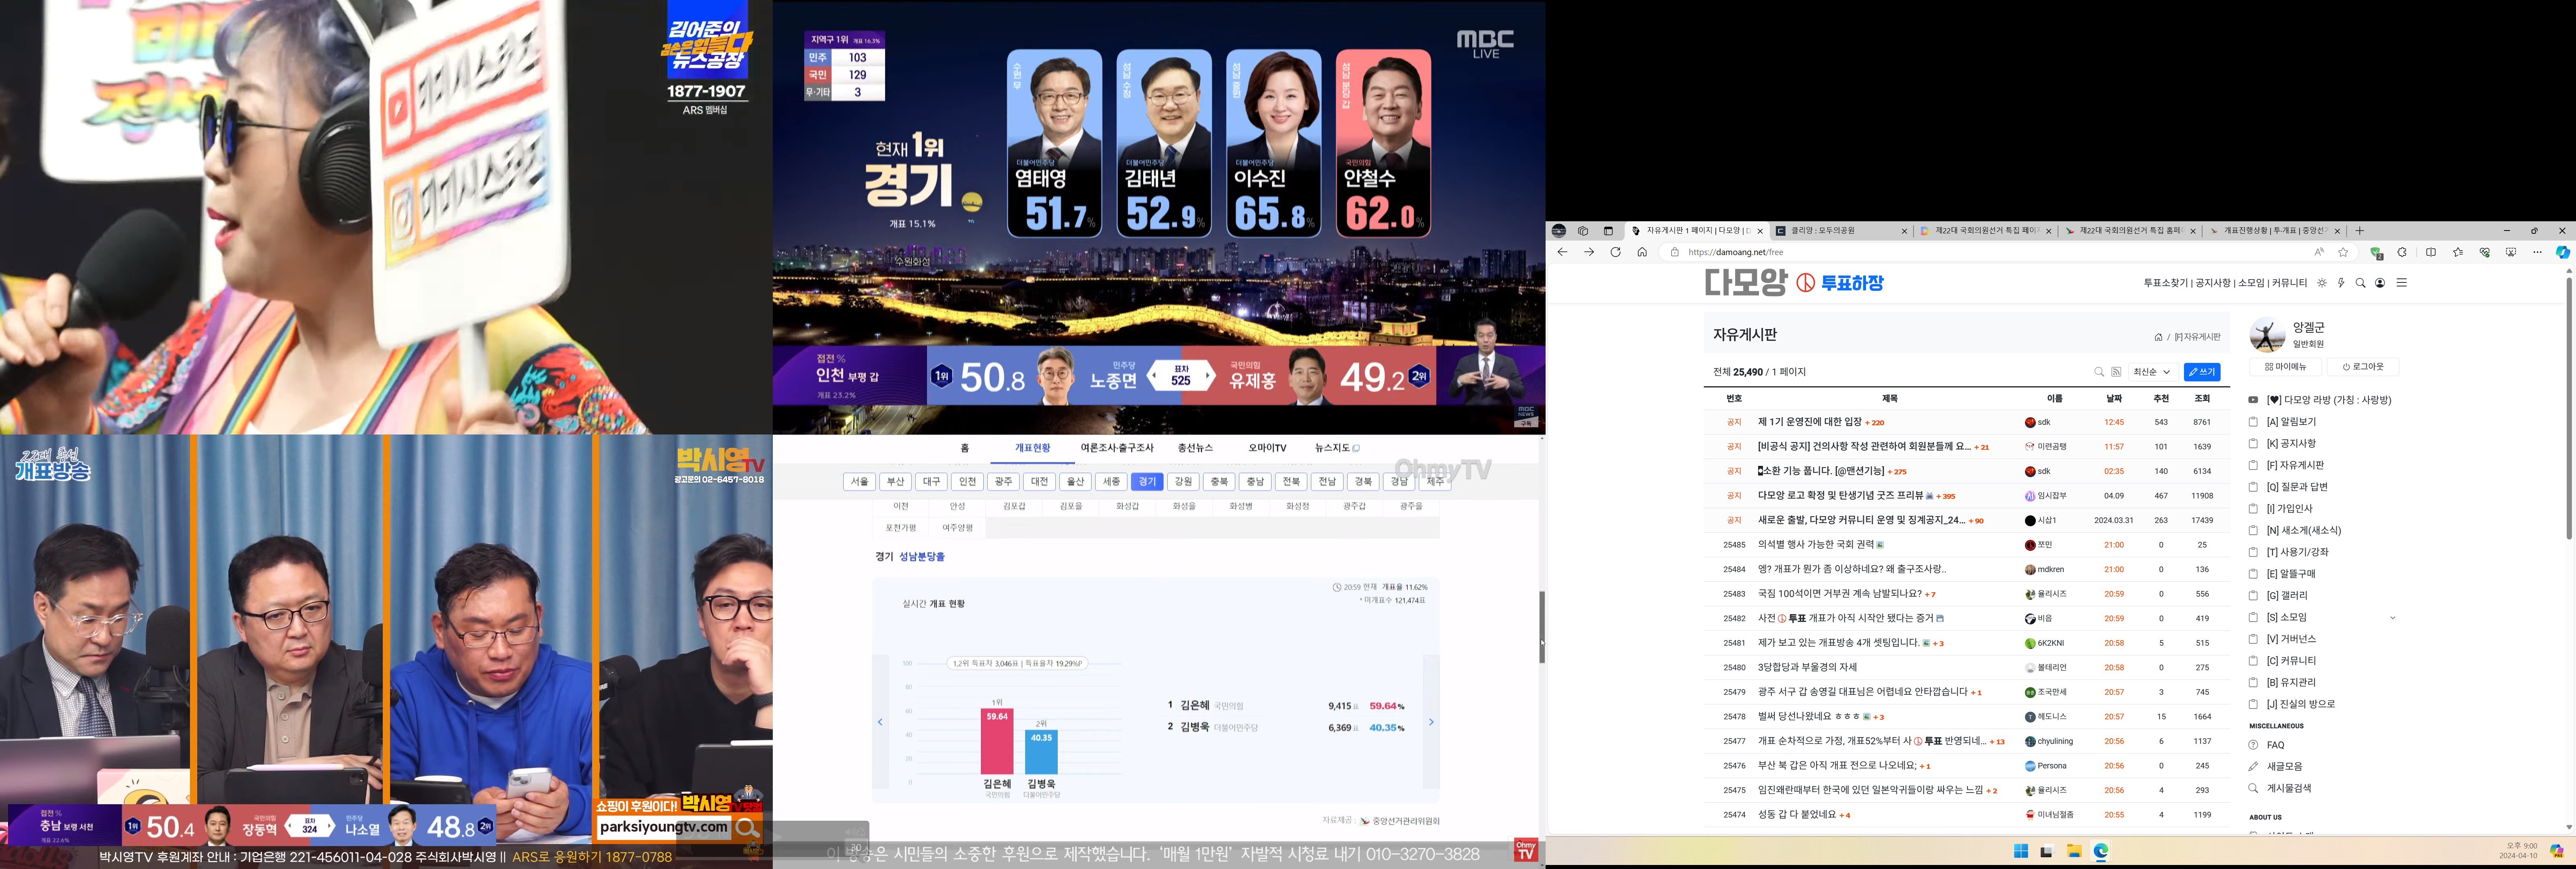The image size is (2576, 869).
Task: Click the board search magnifier beside 최신순
Action: pyautogui.click(x=2099, y=372)
